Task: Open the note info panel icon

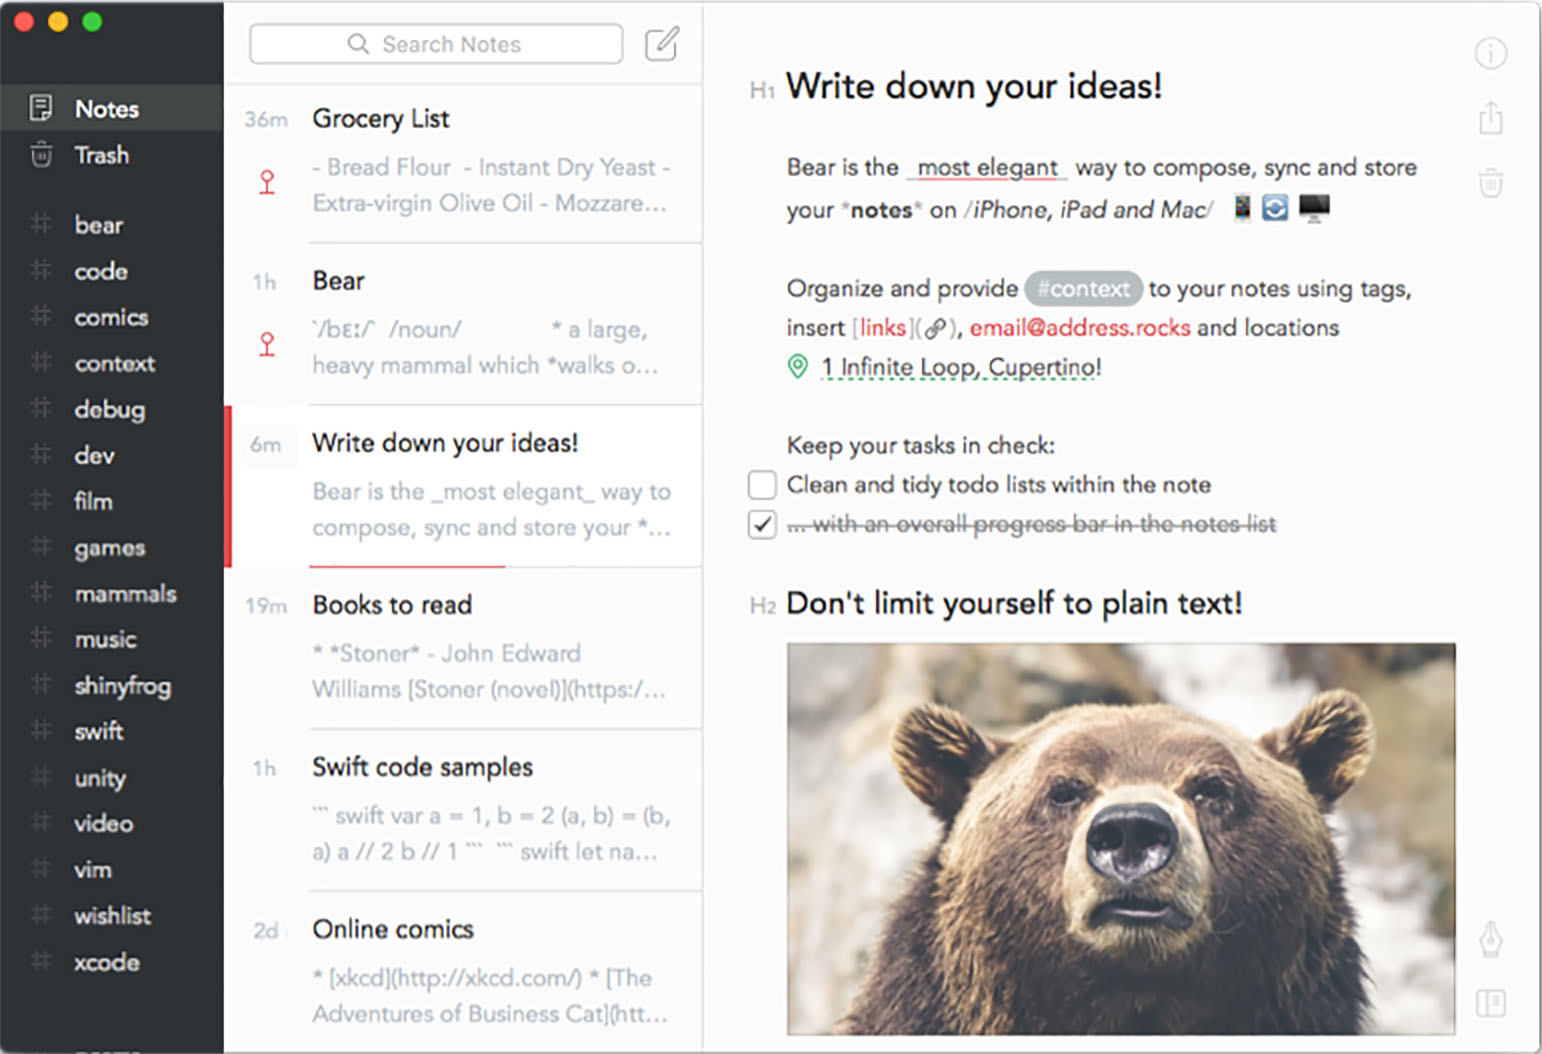Action: click(1490, 53)
